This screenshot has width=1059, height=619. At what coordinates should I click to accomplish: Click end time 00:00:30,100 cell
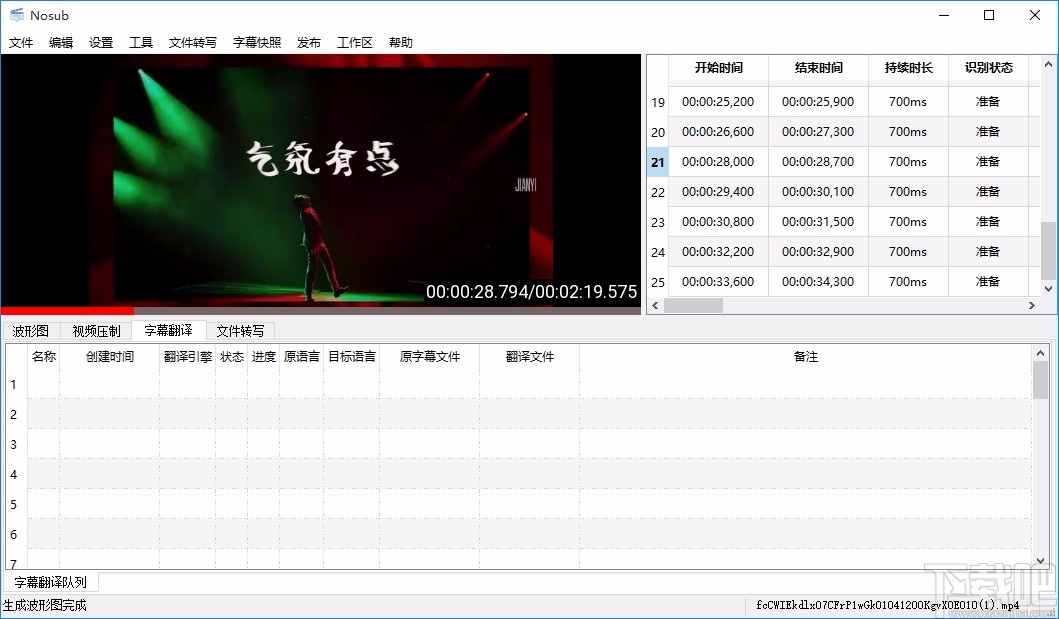819,192
